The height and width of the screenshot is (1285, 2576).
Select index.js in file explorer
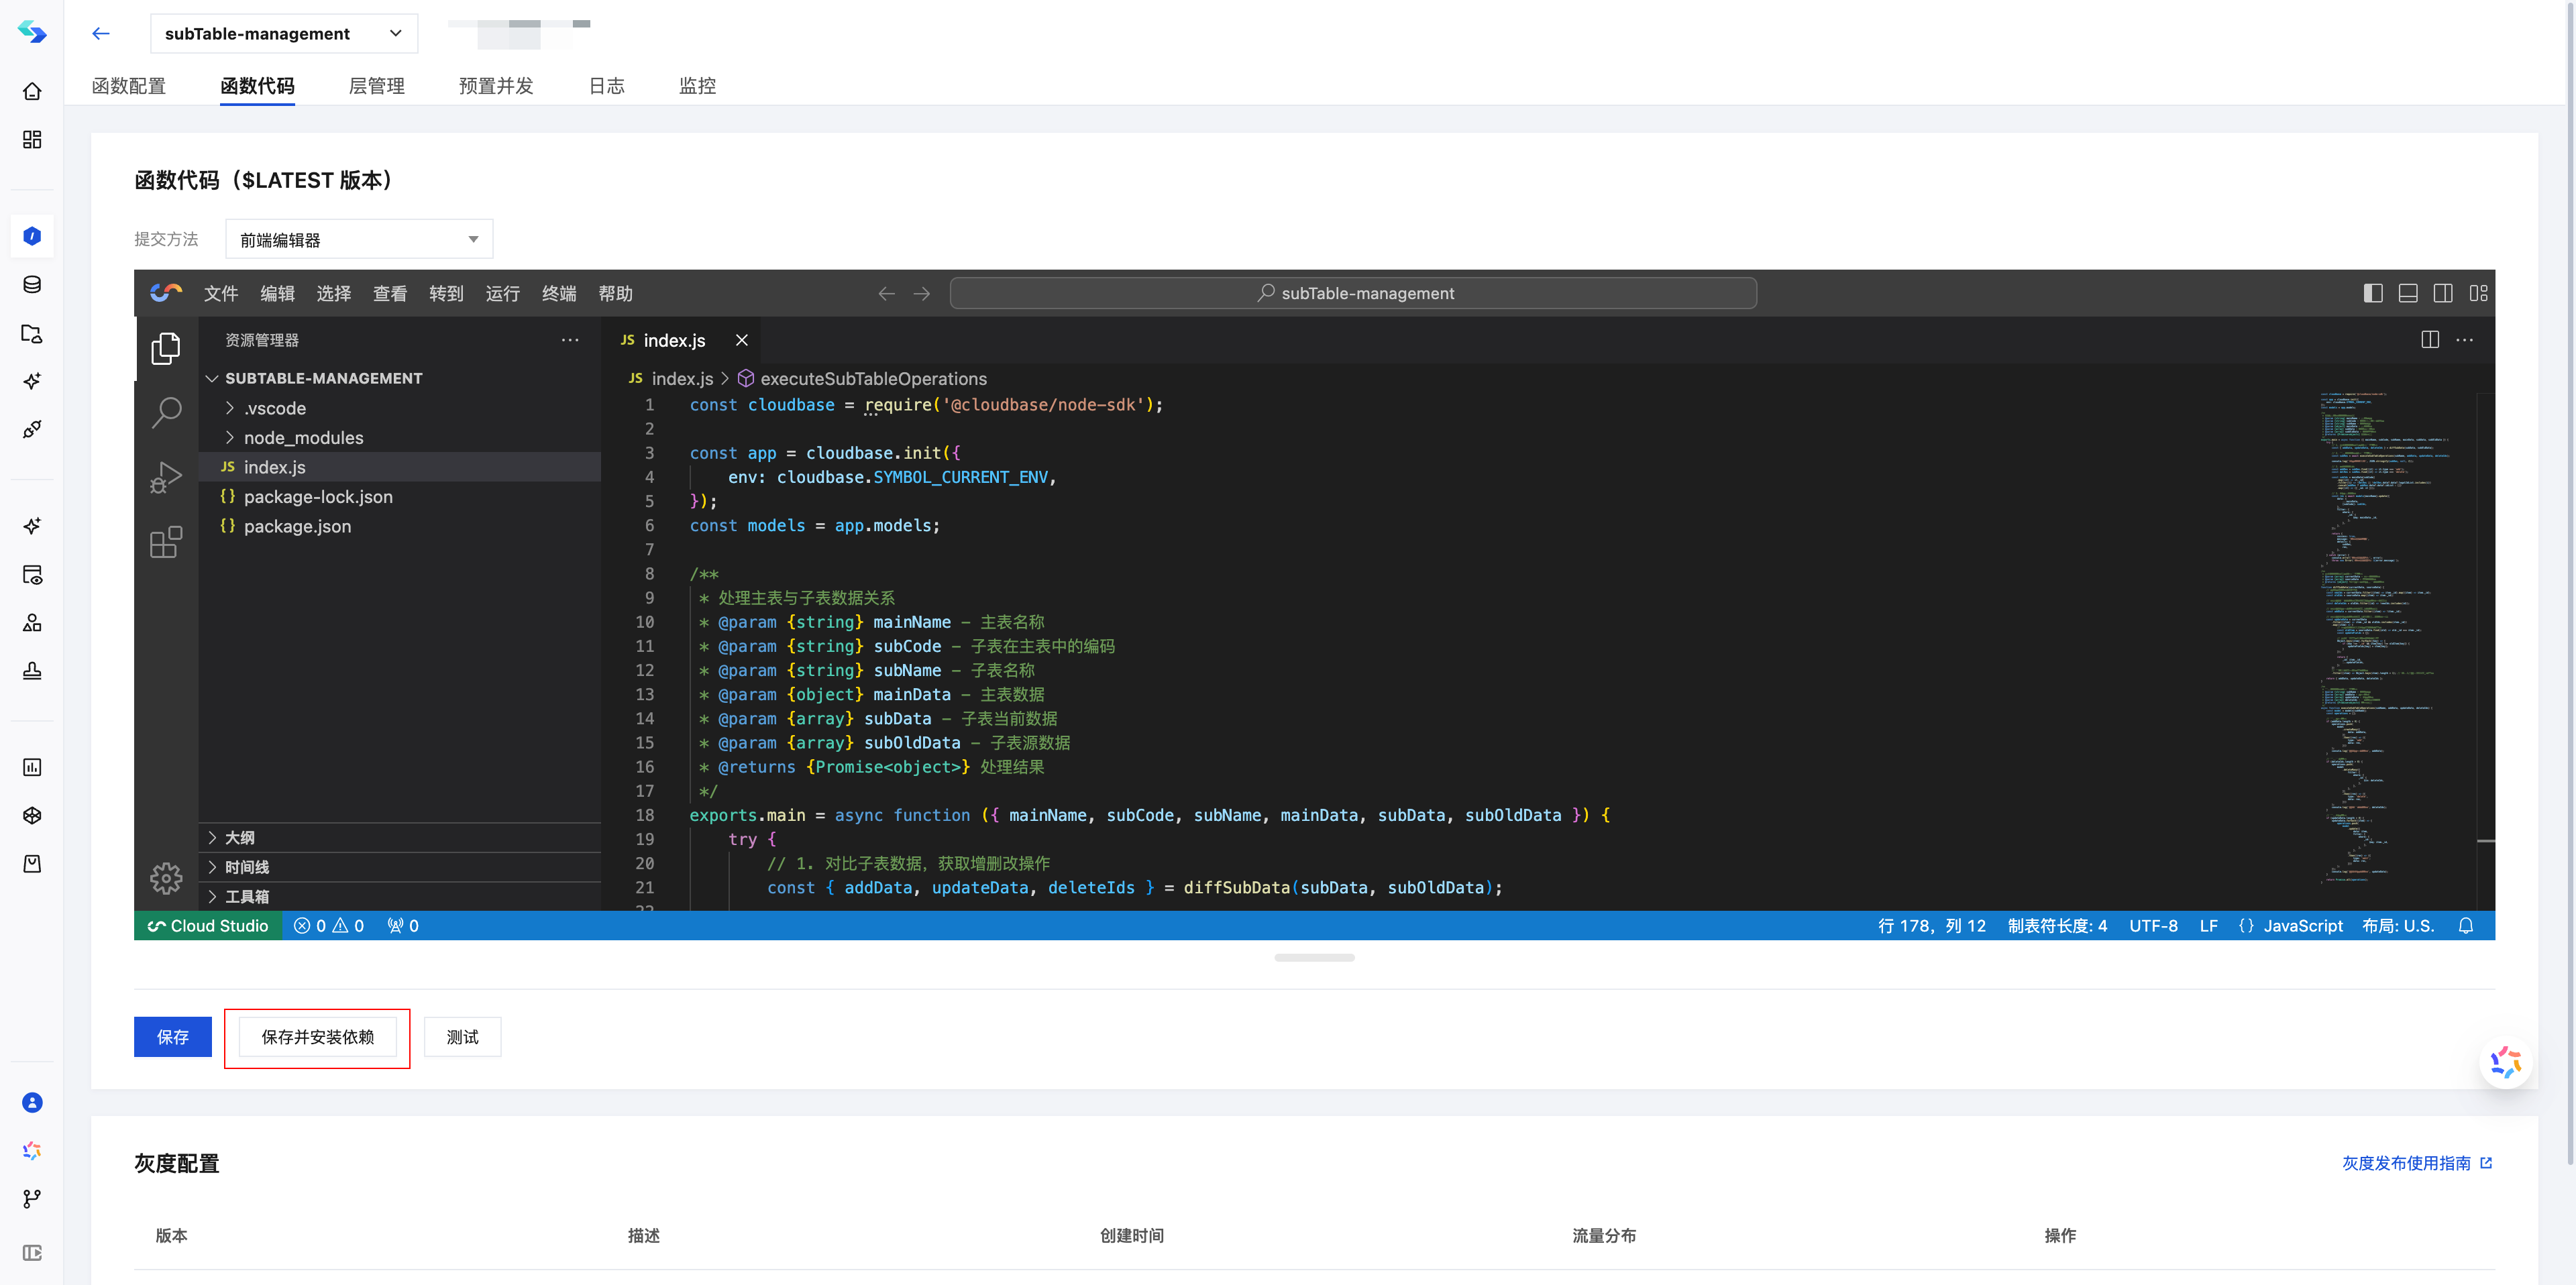coord(400,467)
